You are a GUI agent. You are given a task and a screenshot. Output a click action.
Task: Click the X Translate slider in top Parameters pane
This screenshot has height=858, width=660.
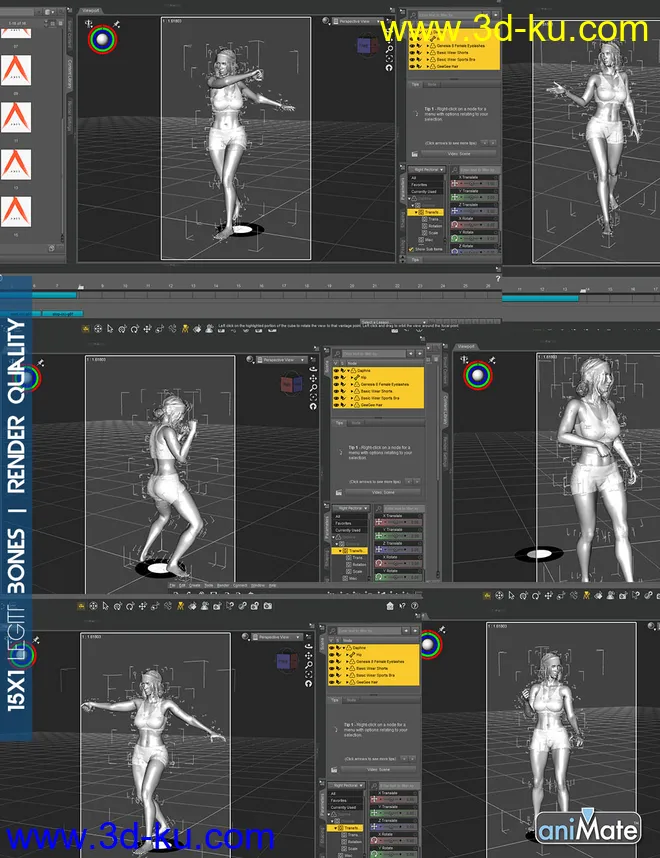(x=473, y=183)
